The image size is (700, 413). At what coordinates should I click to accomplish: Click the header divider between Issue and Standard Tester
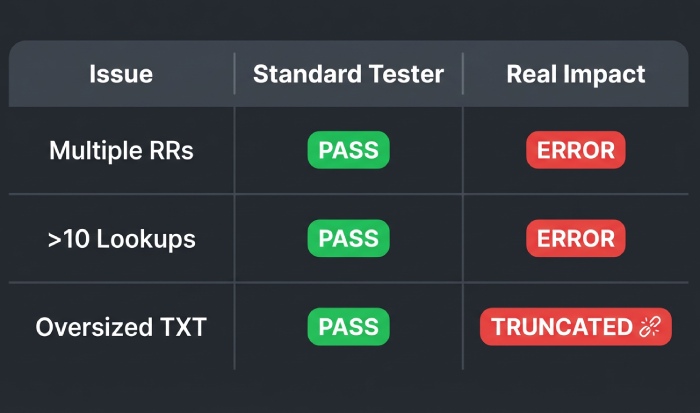234,74
